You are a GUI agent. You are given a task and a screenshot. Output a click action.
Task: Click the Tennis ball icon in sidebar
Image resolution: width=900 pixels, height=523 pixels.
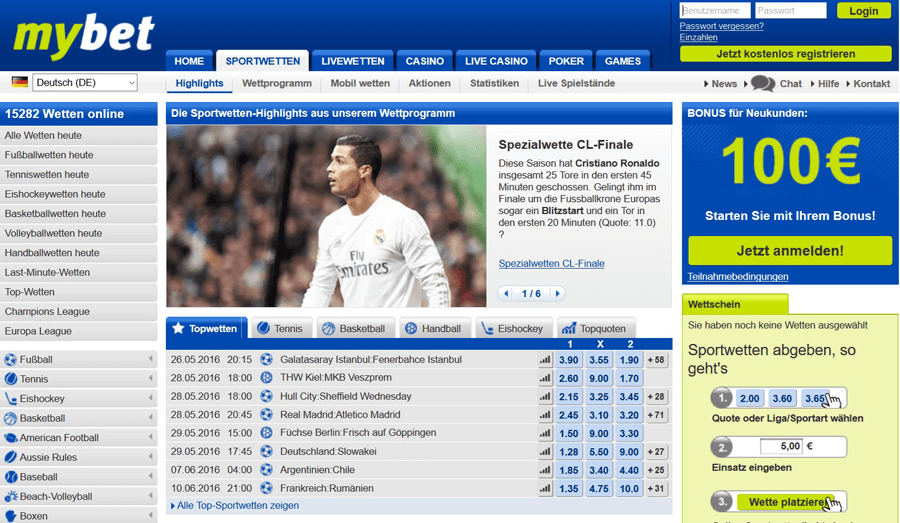pyautogui.click(x=10, y=379)
